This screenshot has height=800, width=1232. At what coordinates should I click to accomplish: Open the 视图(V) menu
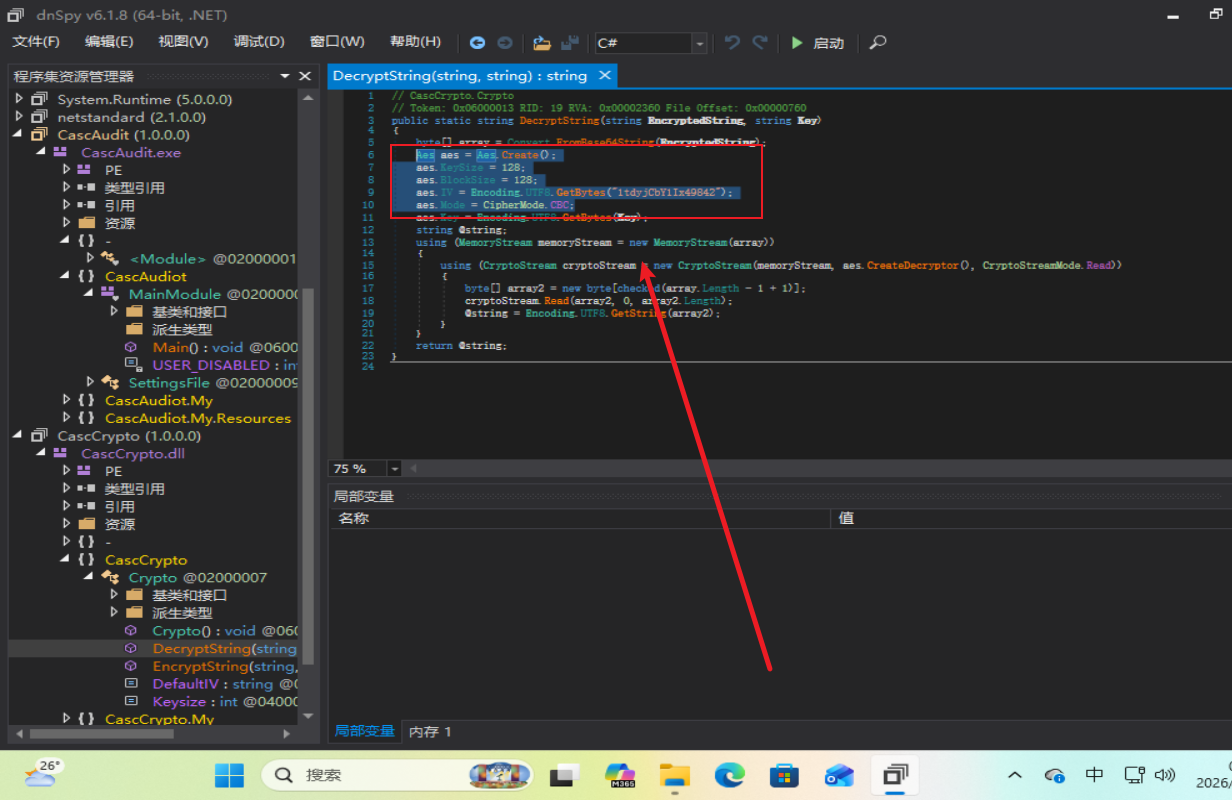coord(183,42)
